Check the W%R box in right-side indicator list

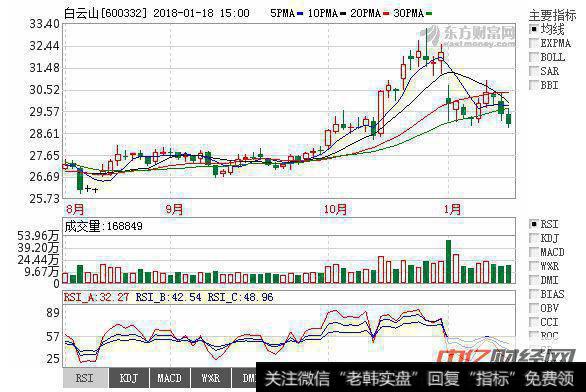tap(534, 266)
